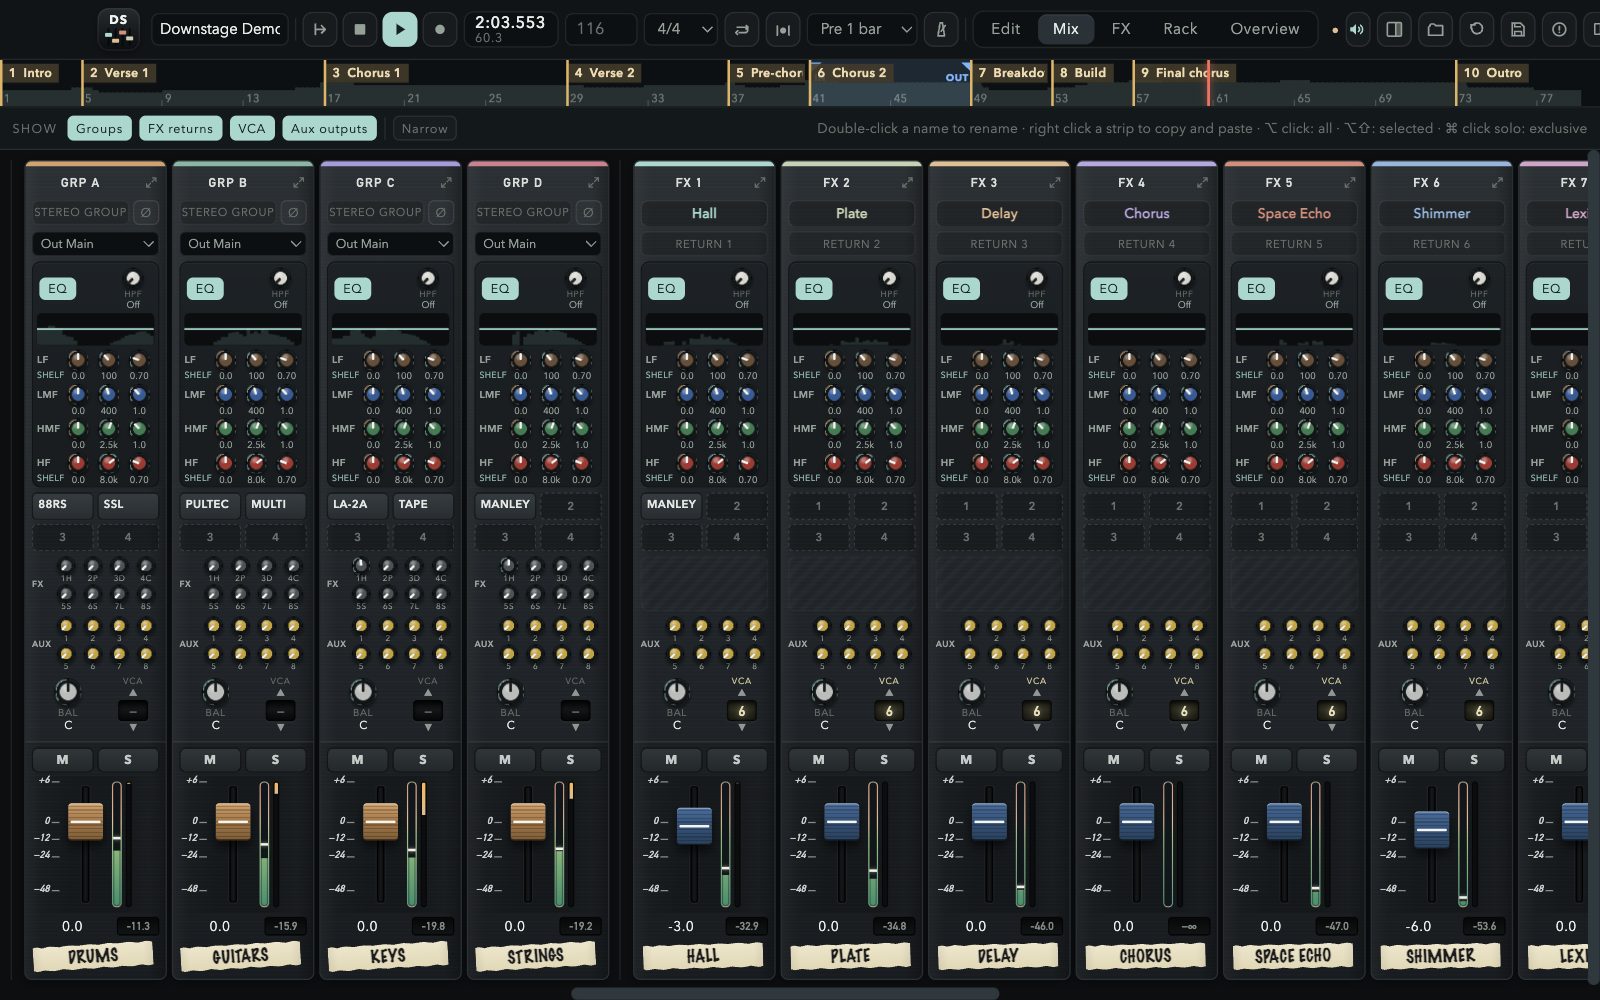Save project with the floppy disk icon

point(1518,29)
